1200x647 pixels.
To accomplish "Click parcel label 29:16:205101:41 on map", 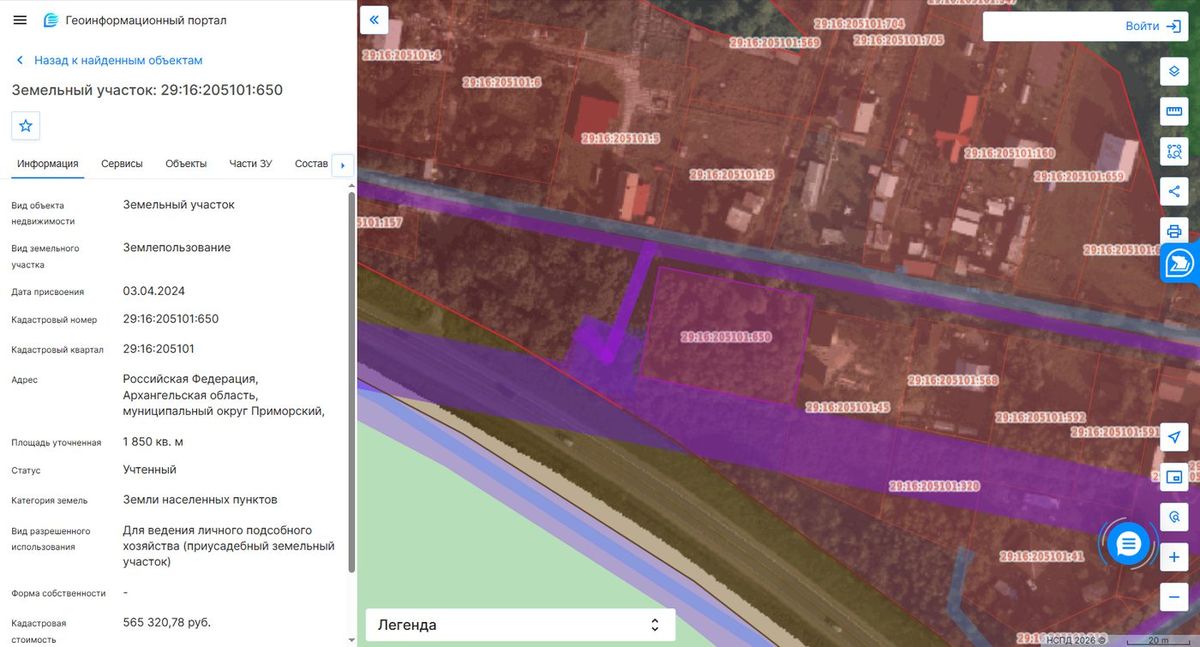I will (x=1042, y=556).
